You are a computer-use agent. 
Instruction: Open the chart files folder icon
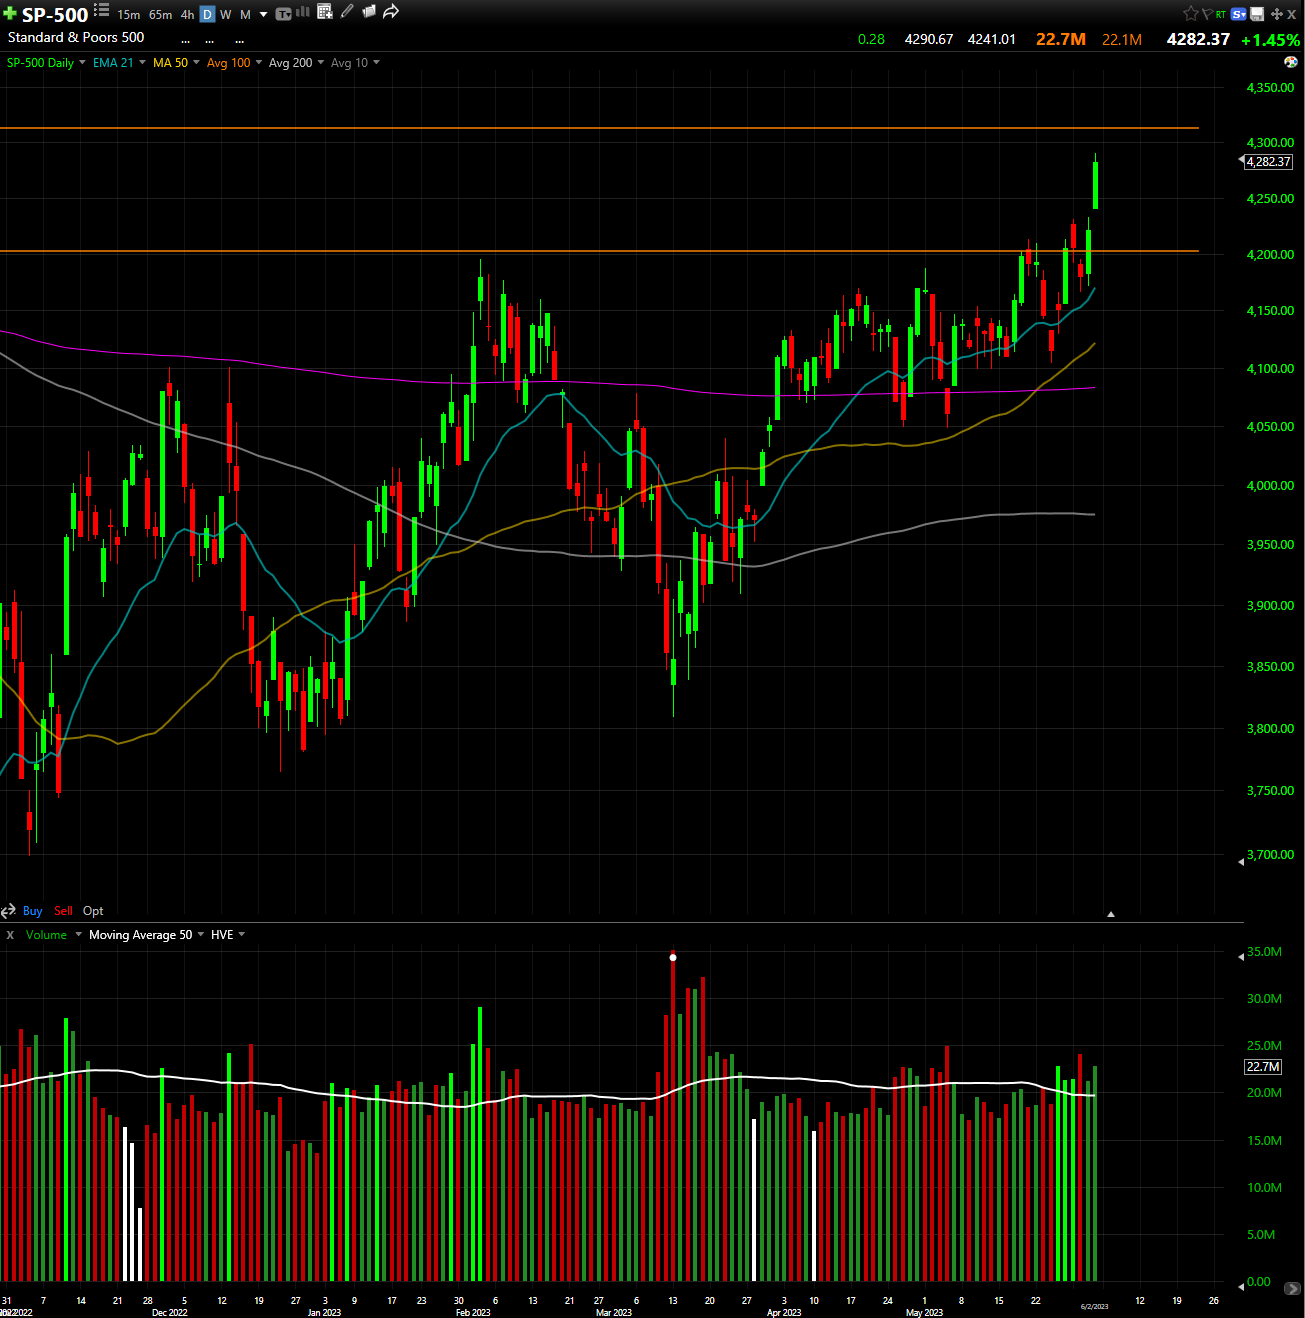(369, 12)
